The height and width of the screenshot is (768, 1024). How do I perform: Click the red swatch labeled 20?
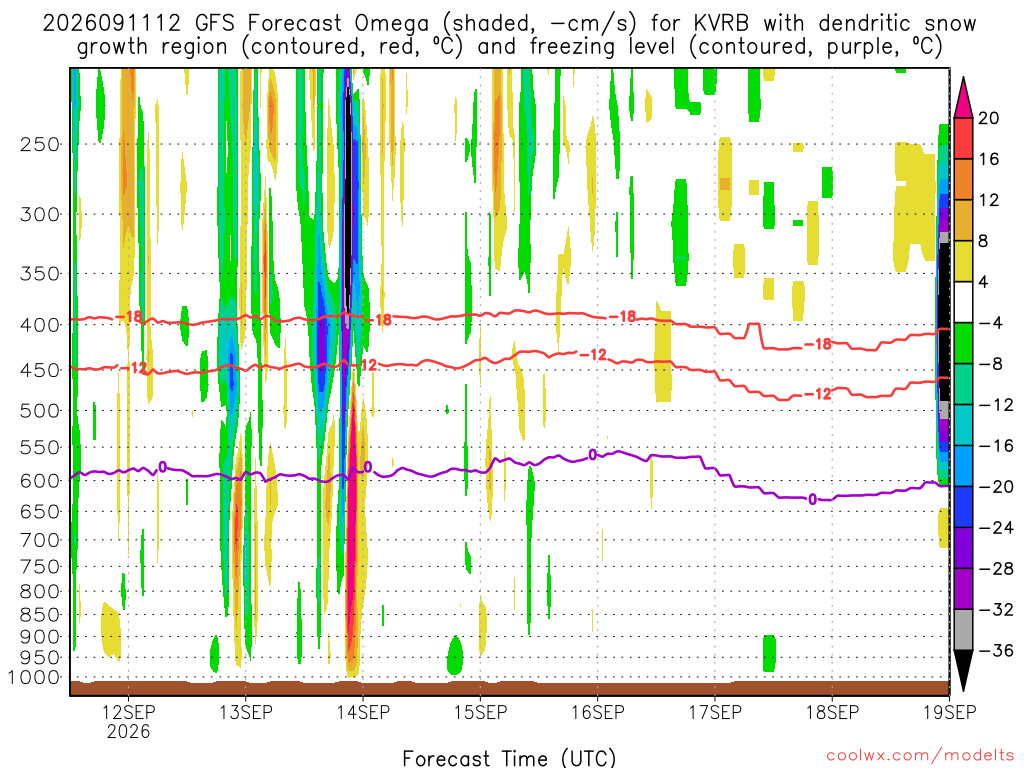(963, 138)
